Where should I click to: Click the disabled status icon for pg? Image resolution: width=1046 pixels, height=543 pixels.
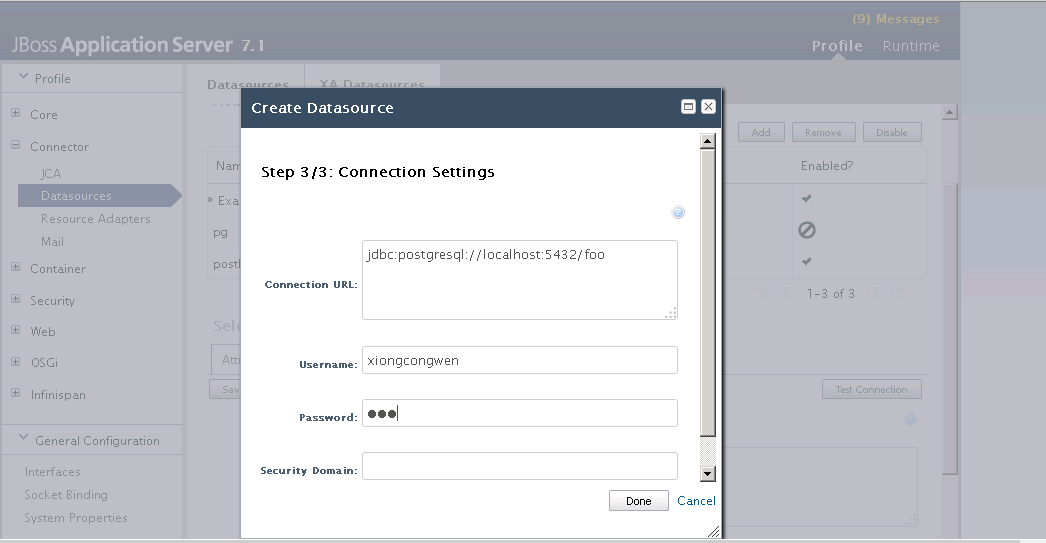[806, 230]
